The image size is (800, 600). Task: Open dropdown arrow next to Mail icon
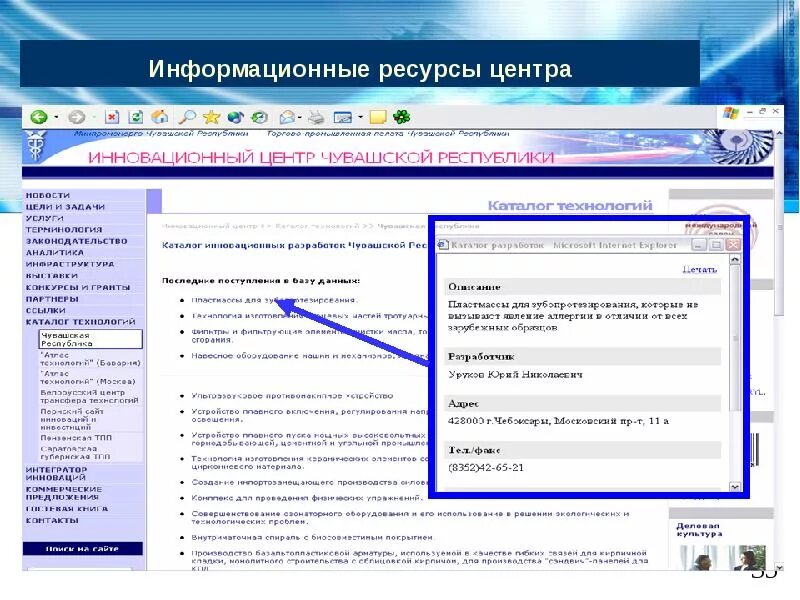pos(300,117)
